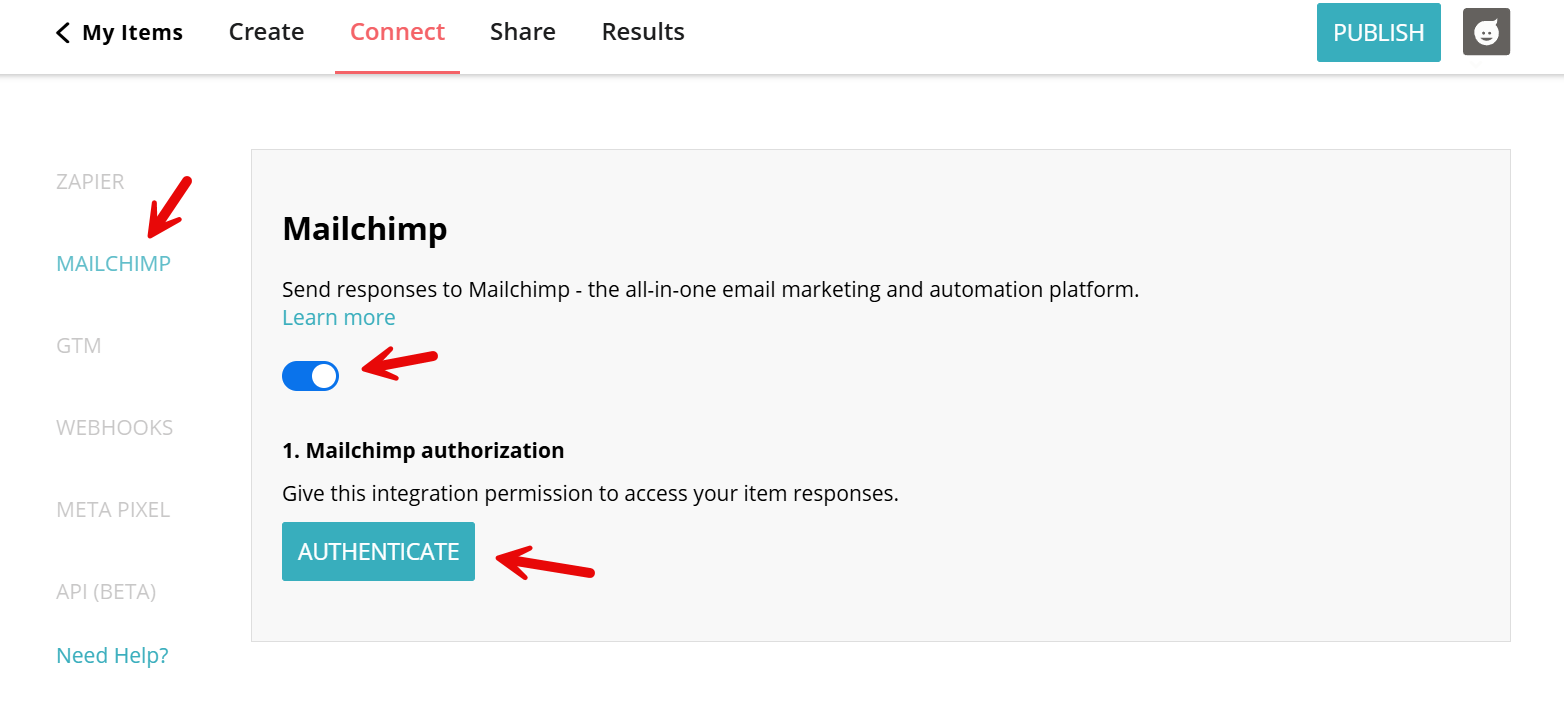The width and height of the screenshot is (1564, 716).
Task: Select MAILCHIMP in the sidebar
Action: [113, 263]
